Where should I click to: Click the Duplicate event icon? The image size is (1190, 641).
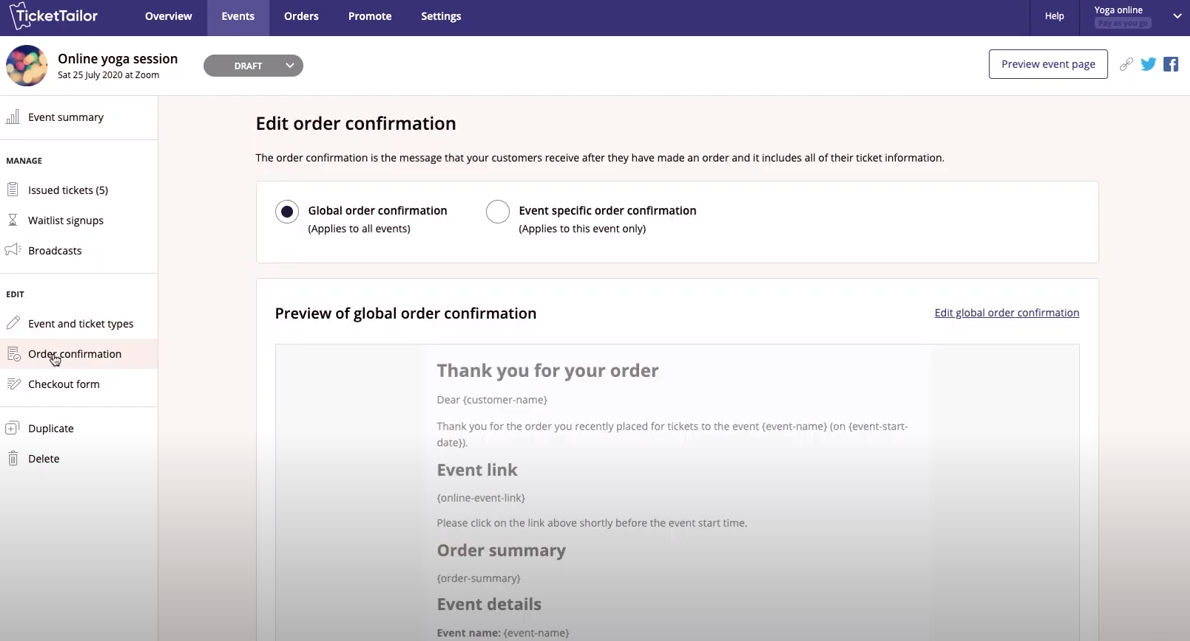click(x=13, y=428)
